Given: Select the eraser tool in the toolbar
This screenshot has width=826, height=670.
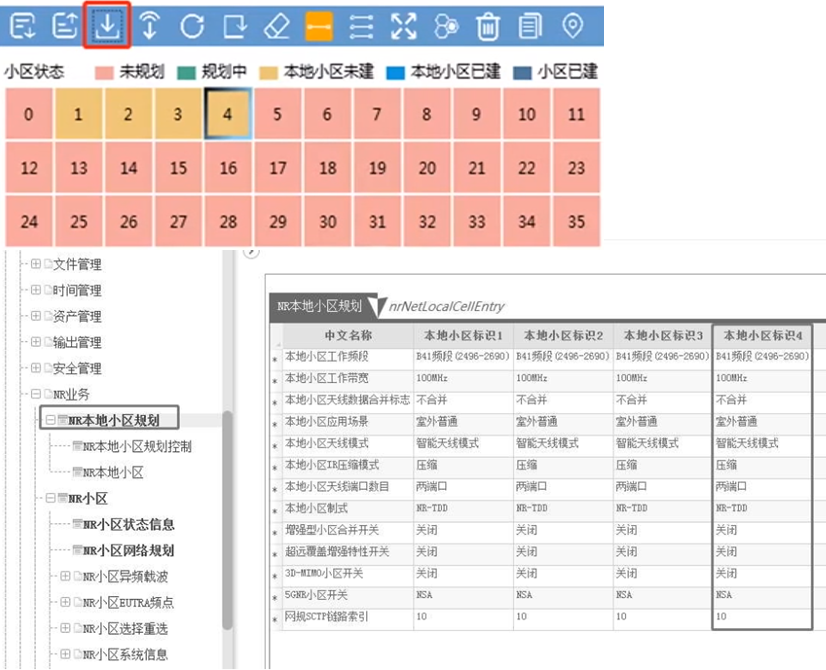Looking at the screenshot, I should click(x=277, y=25).
